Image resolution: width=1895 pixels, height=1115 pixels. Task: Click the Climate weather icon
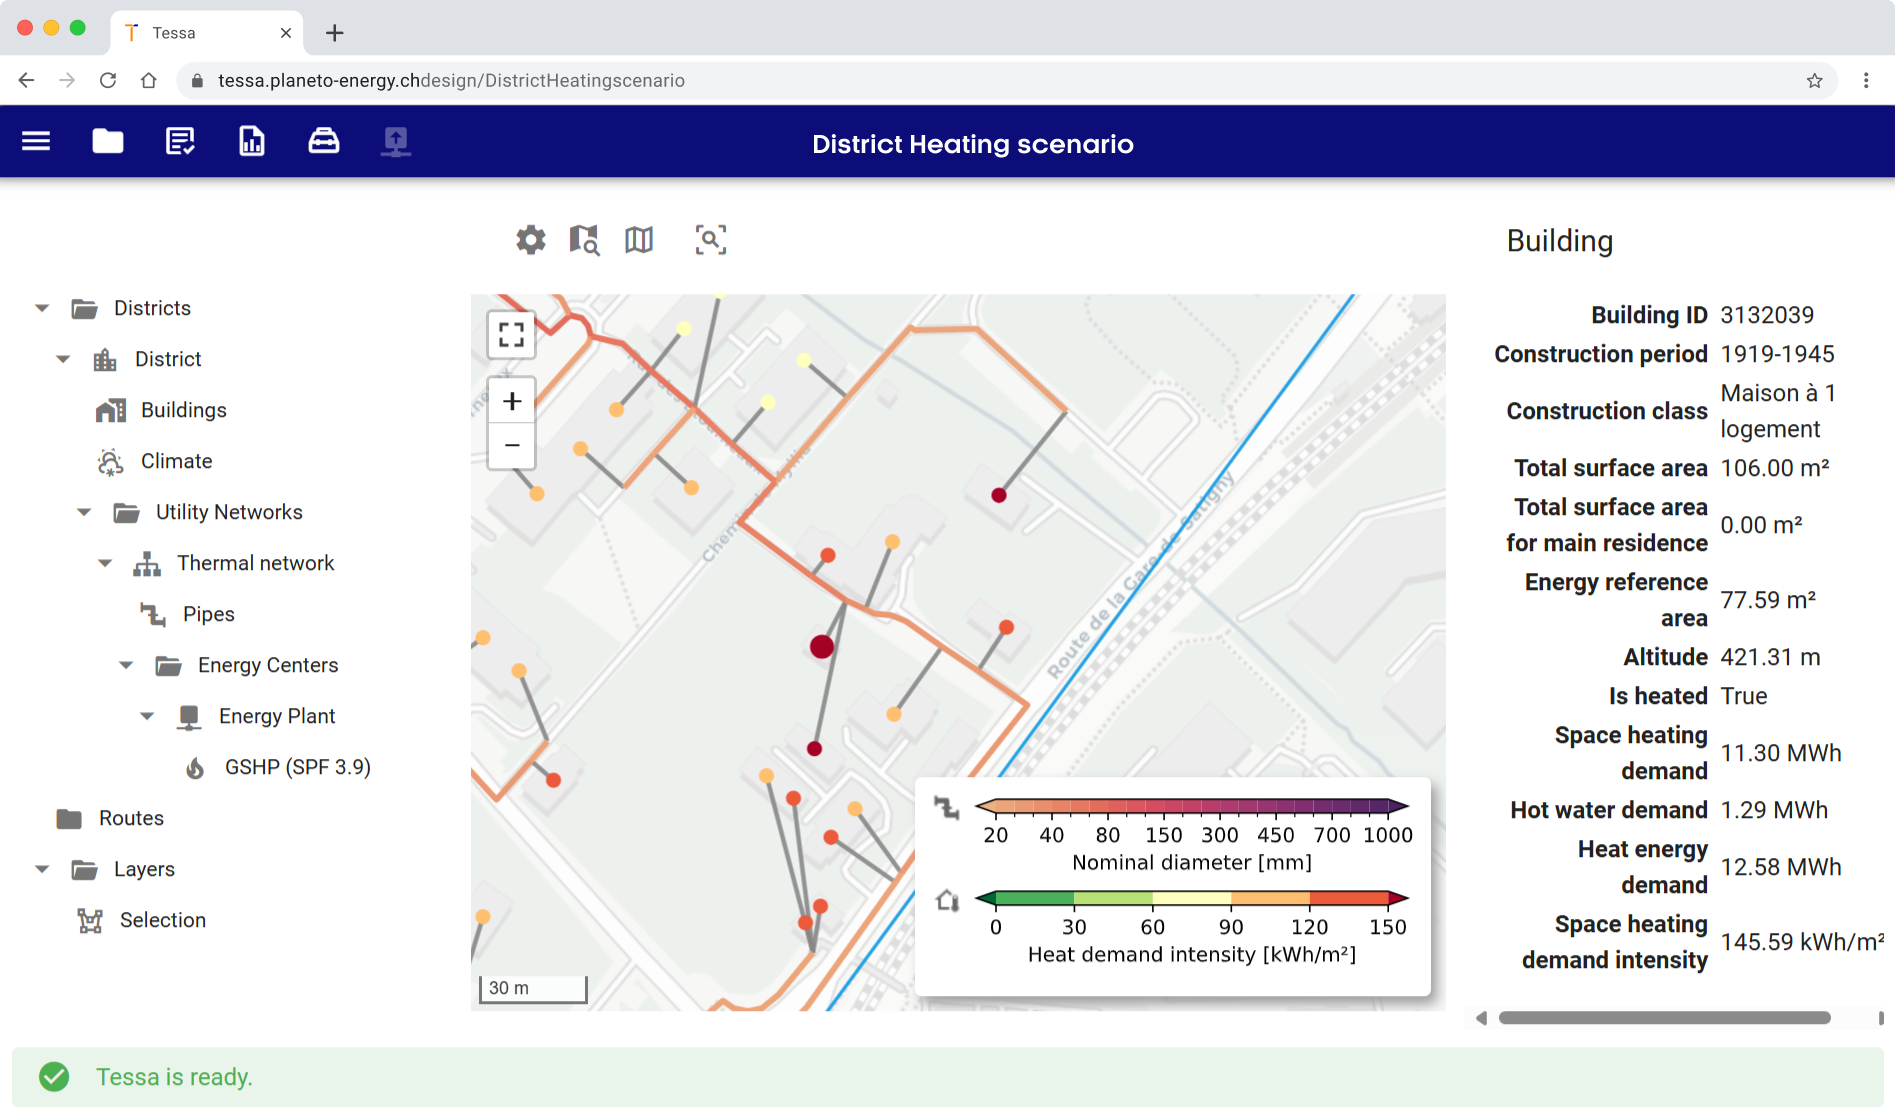tap(110, 461)
